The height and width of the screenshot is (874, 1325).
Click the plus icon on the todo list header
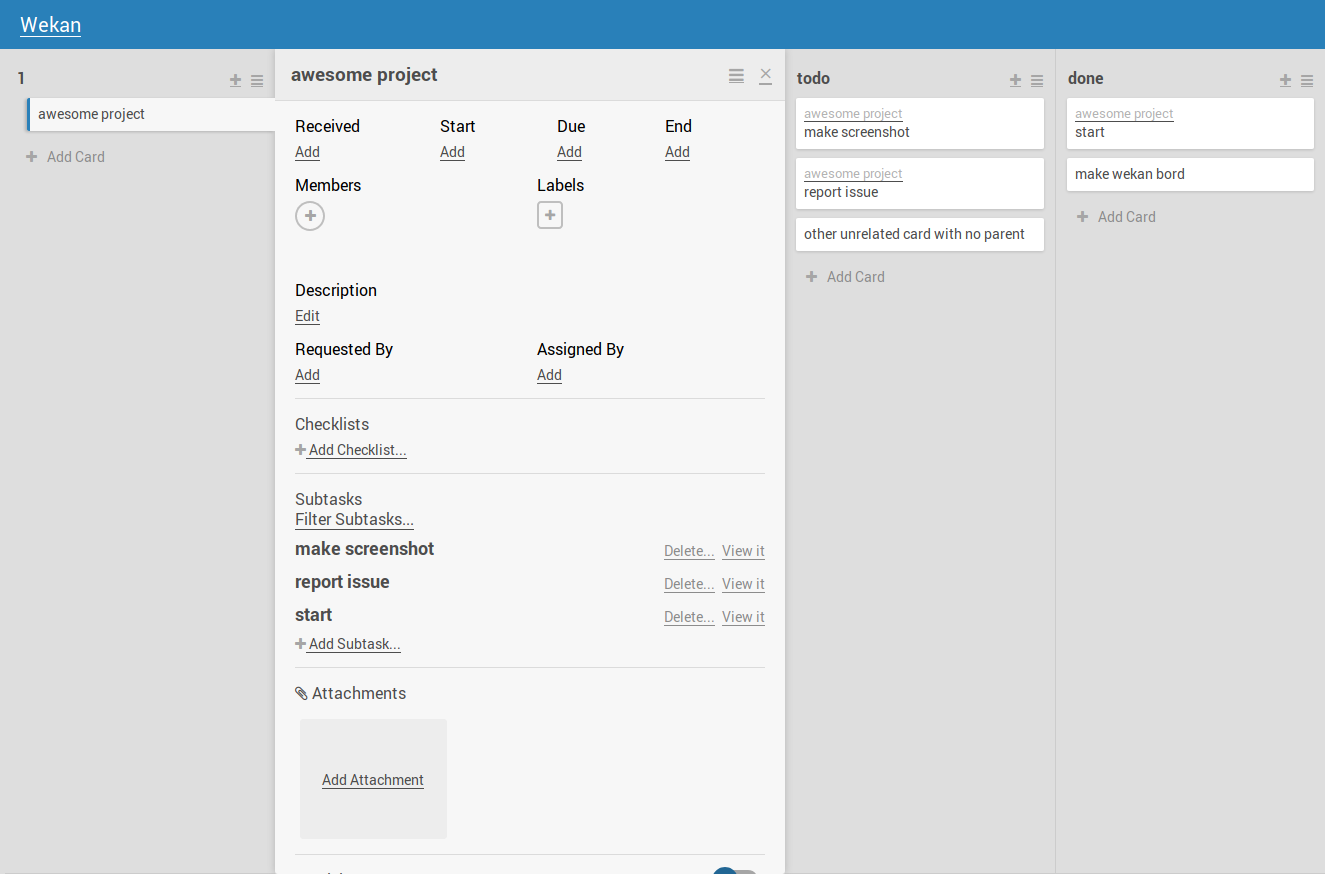[1014, 80]
